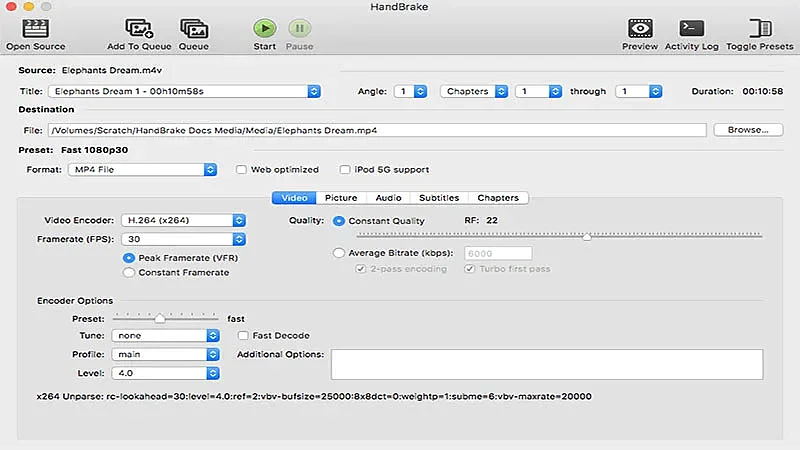Toggle the 2-pass encoding checkbox

[361, 269]
